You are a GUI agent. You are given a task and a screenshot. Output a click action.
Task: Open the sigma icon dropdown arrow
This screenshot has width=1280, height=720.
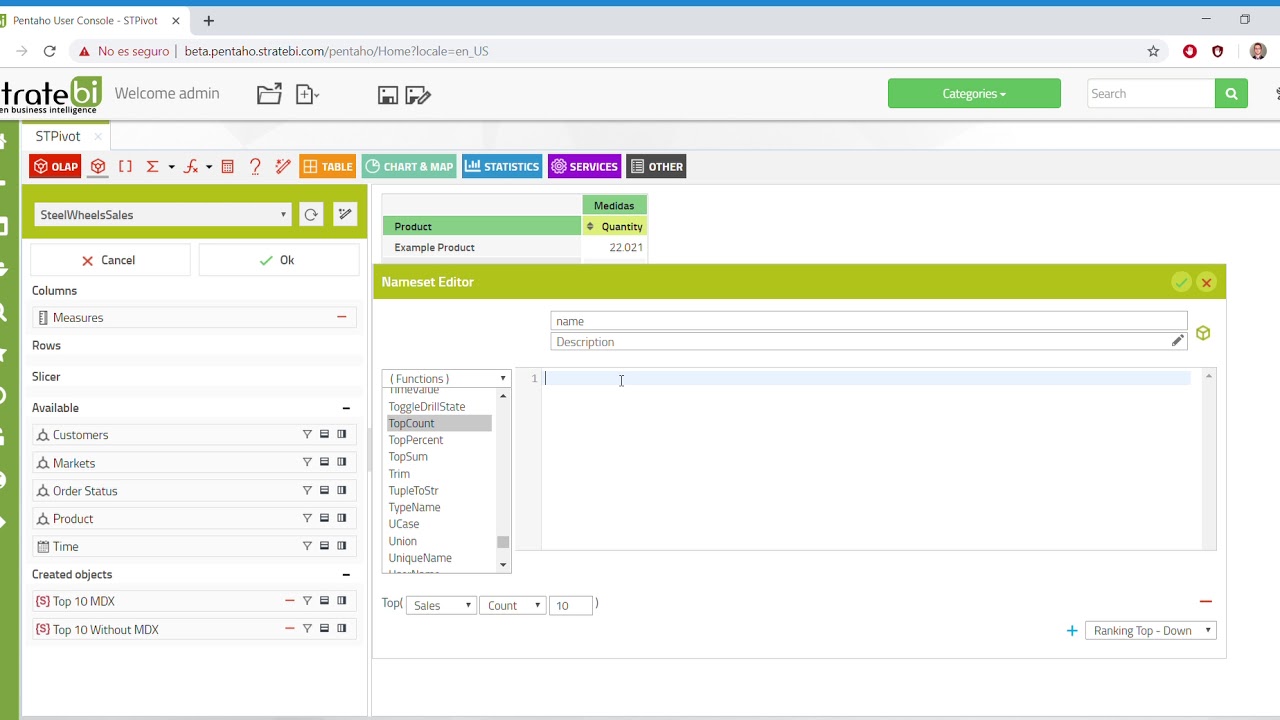click(171, 168)
